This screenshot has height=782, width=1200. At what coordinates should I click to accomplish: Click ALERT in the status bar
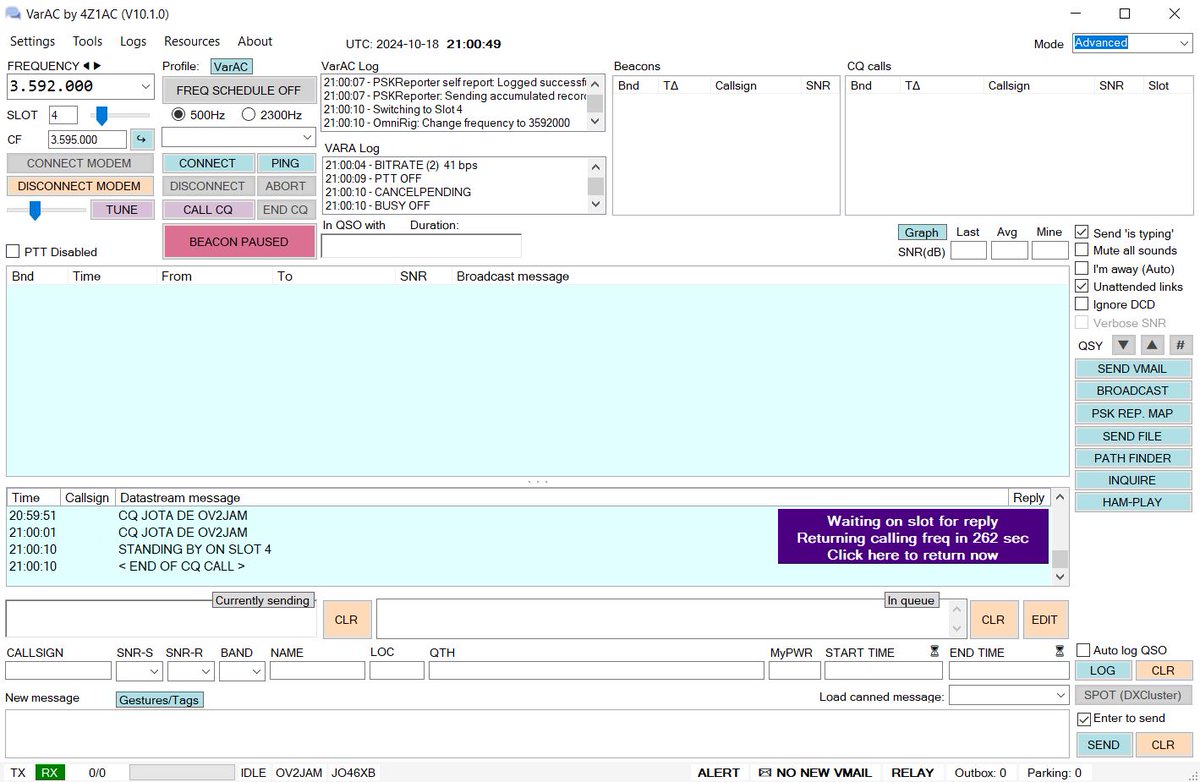(719, 773)
